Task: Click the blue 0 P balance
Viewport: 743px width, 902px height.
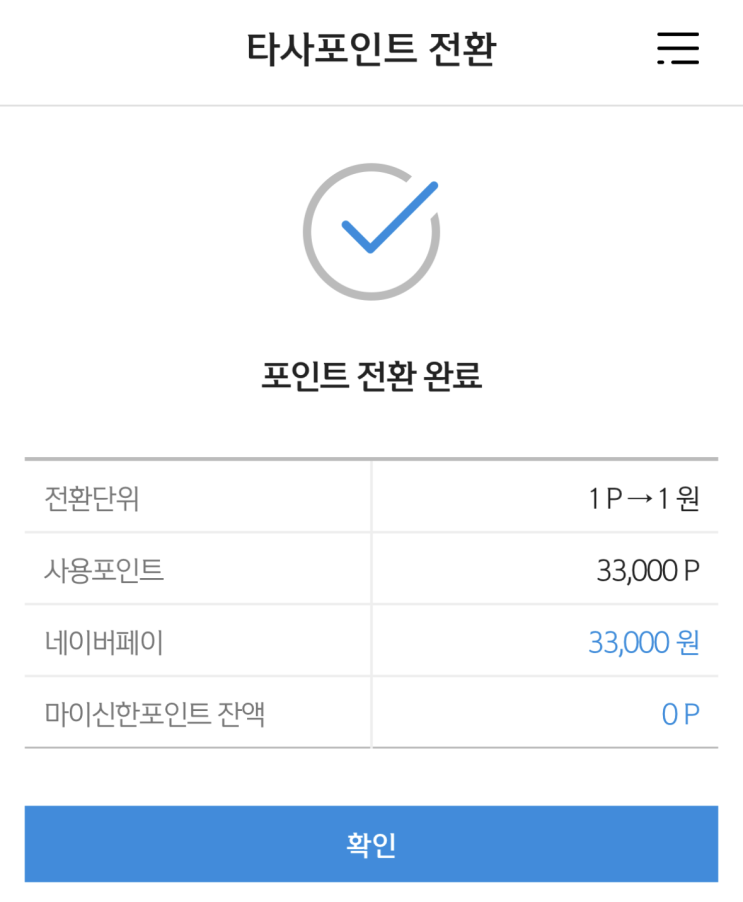Action: pyautogui.click(x=680, y=714)
